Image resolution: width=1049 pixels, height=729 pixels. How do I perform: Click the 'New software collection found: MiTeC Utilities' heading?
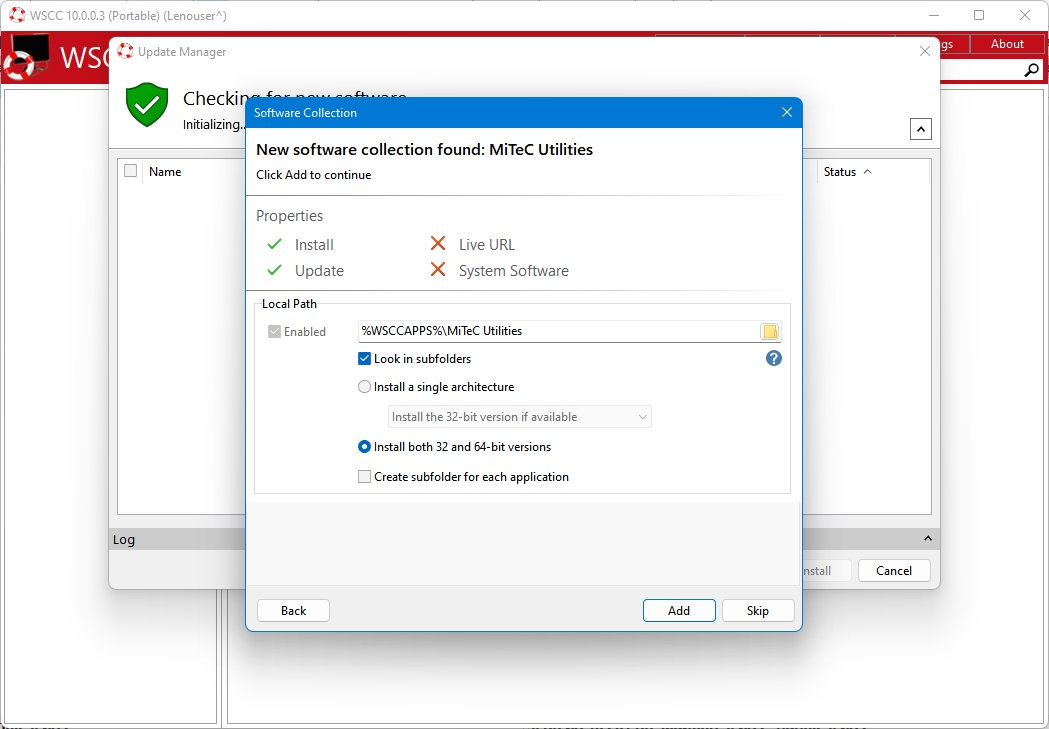point(425,149)
